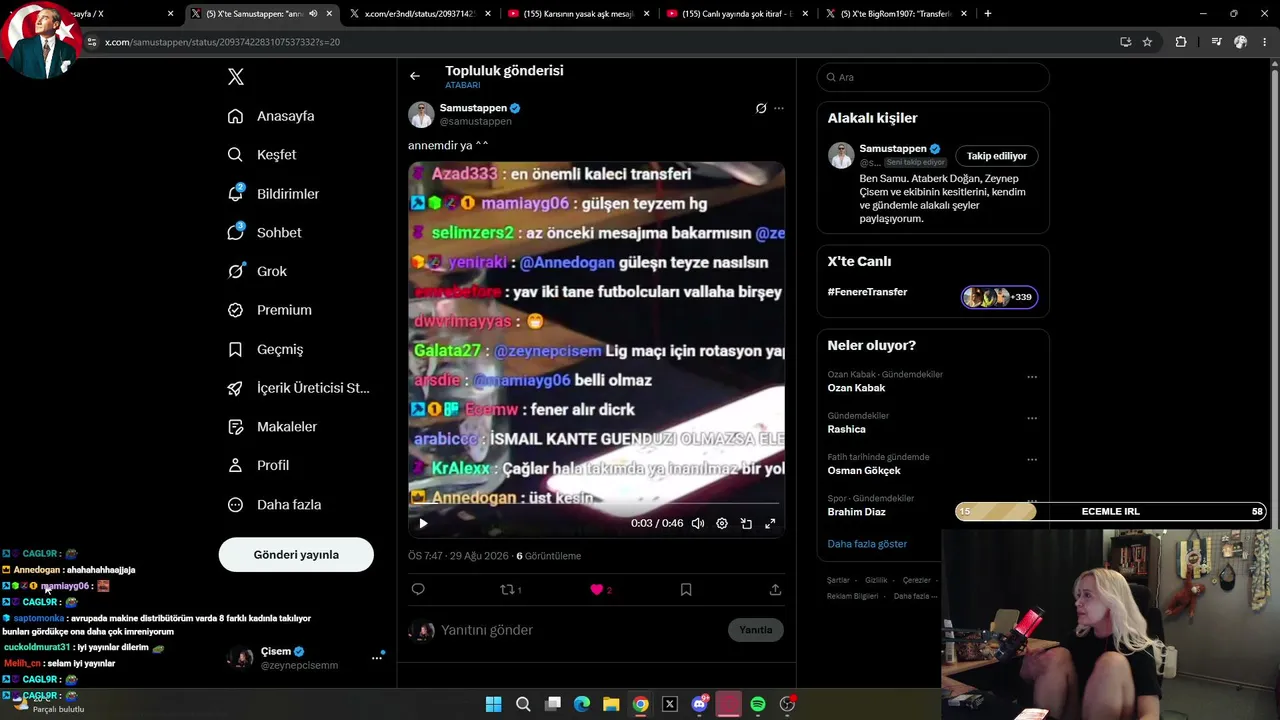
Task: Mute the X'te Samustappen browser tab
Action: pyautogui.click(x=314, y=14)
